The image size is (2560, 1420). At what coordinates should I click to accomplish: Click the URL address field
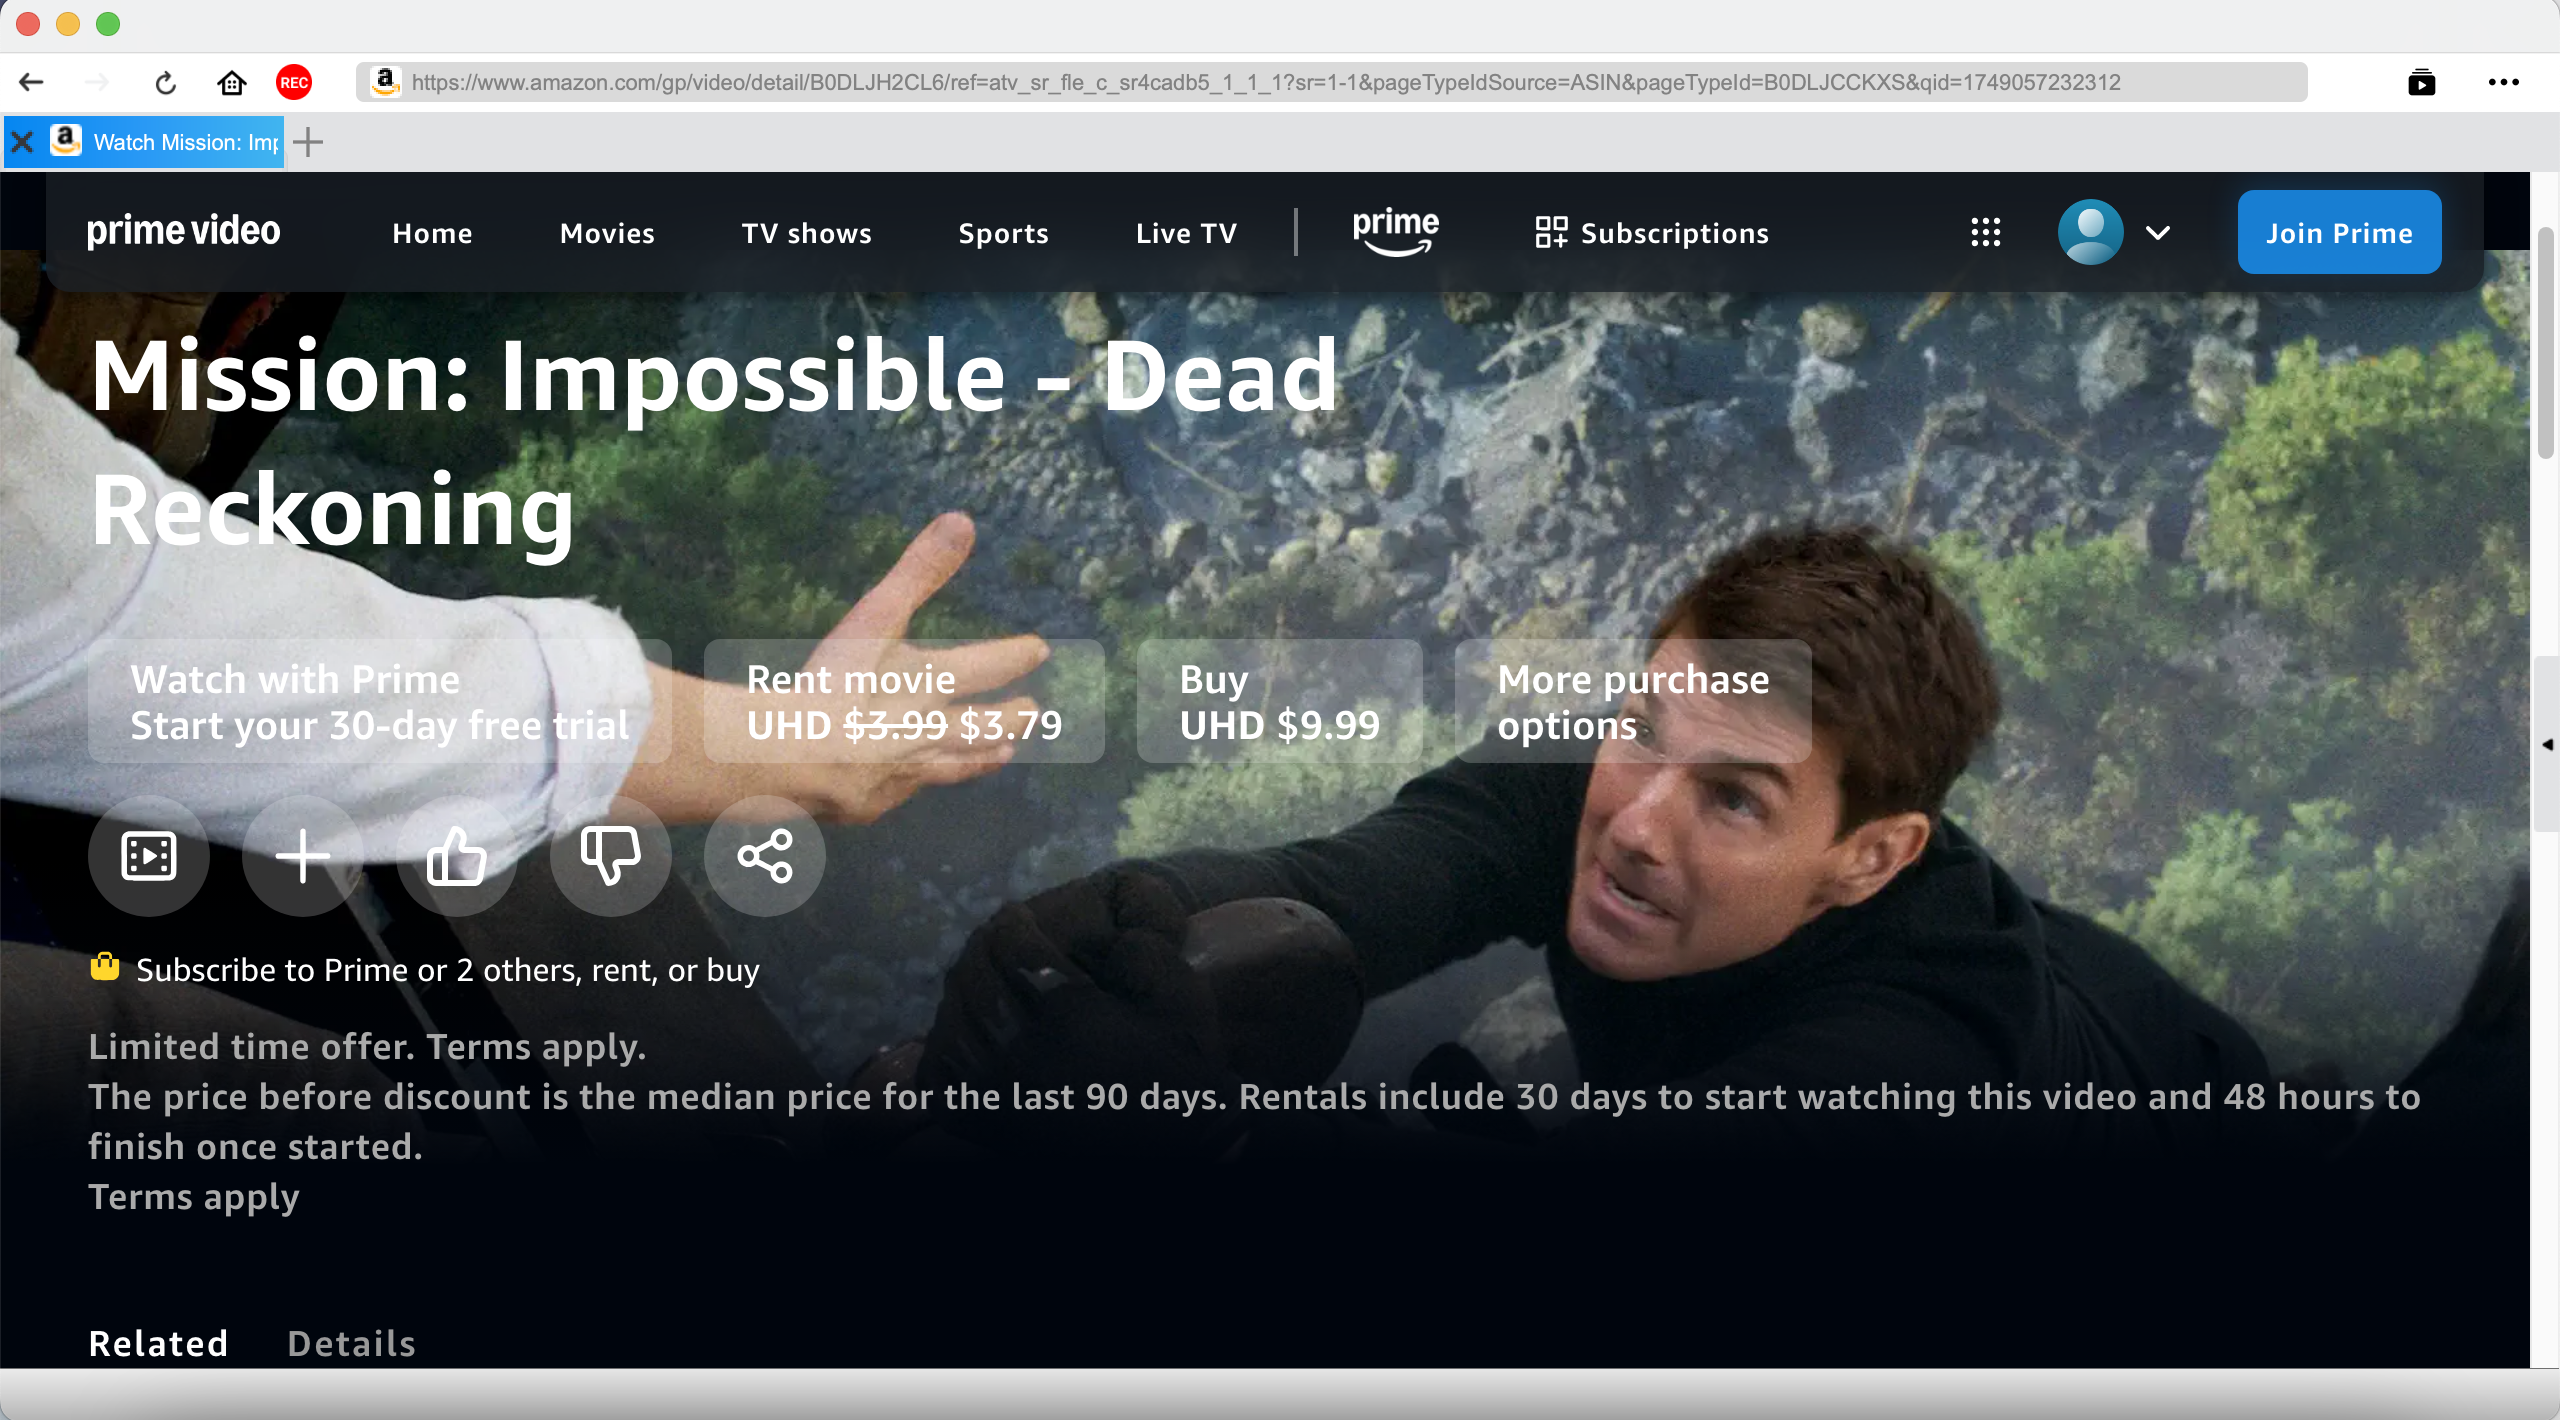point(1330,82)
